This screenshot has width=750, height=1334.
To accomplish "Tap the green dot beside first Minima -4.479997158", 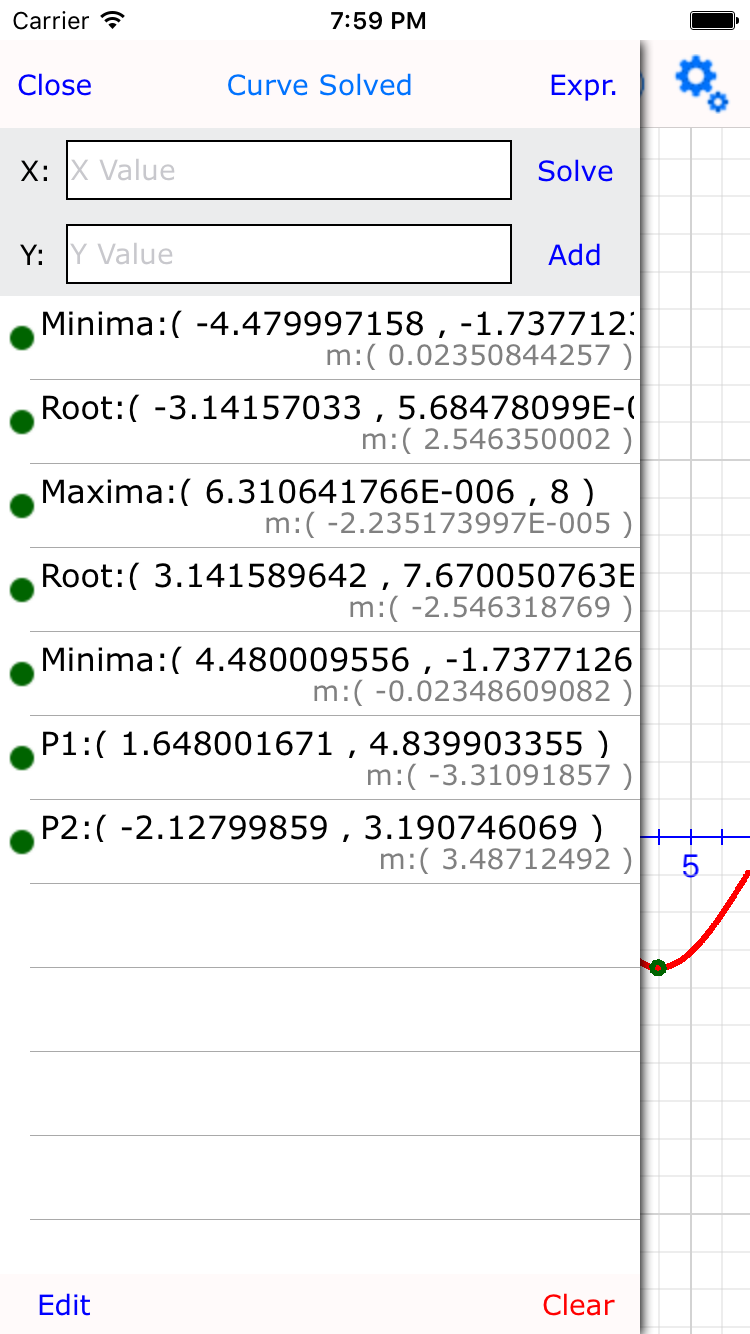I will (x=21, y=338).
